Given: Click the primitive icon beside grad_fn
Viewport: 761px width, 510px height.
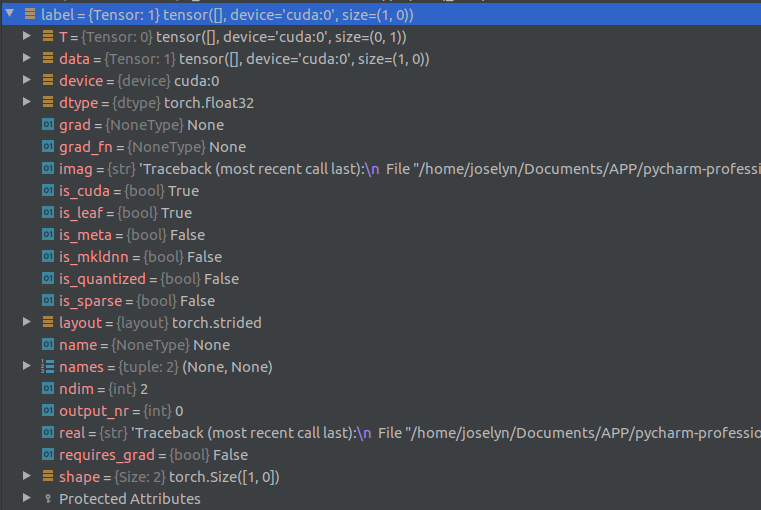Looking at the screenshot, I should pyautogui.click(x=48, y=146).
